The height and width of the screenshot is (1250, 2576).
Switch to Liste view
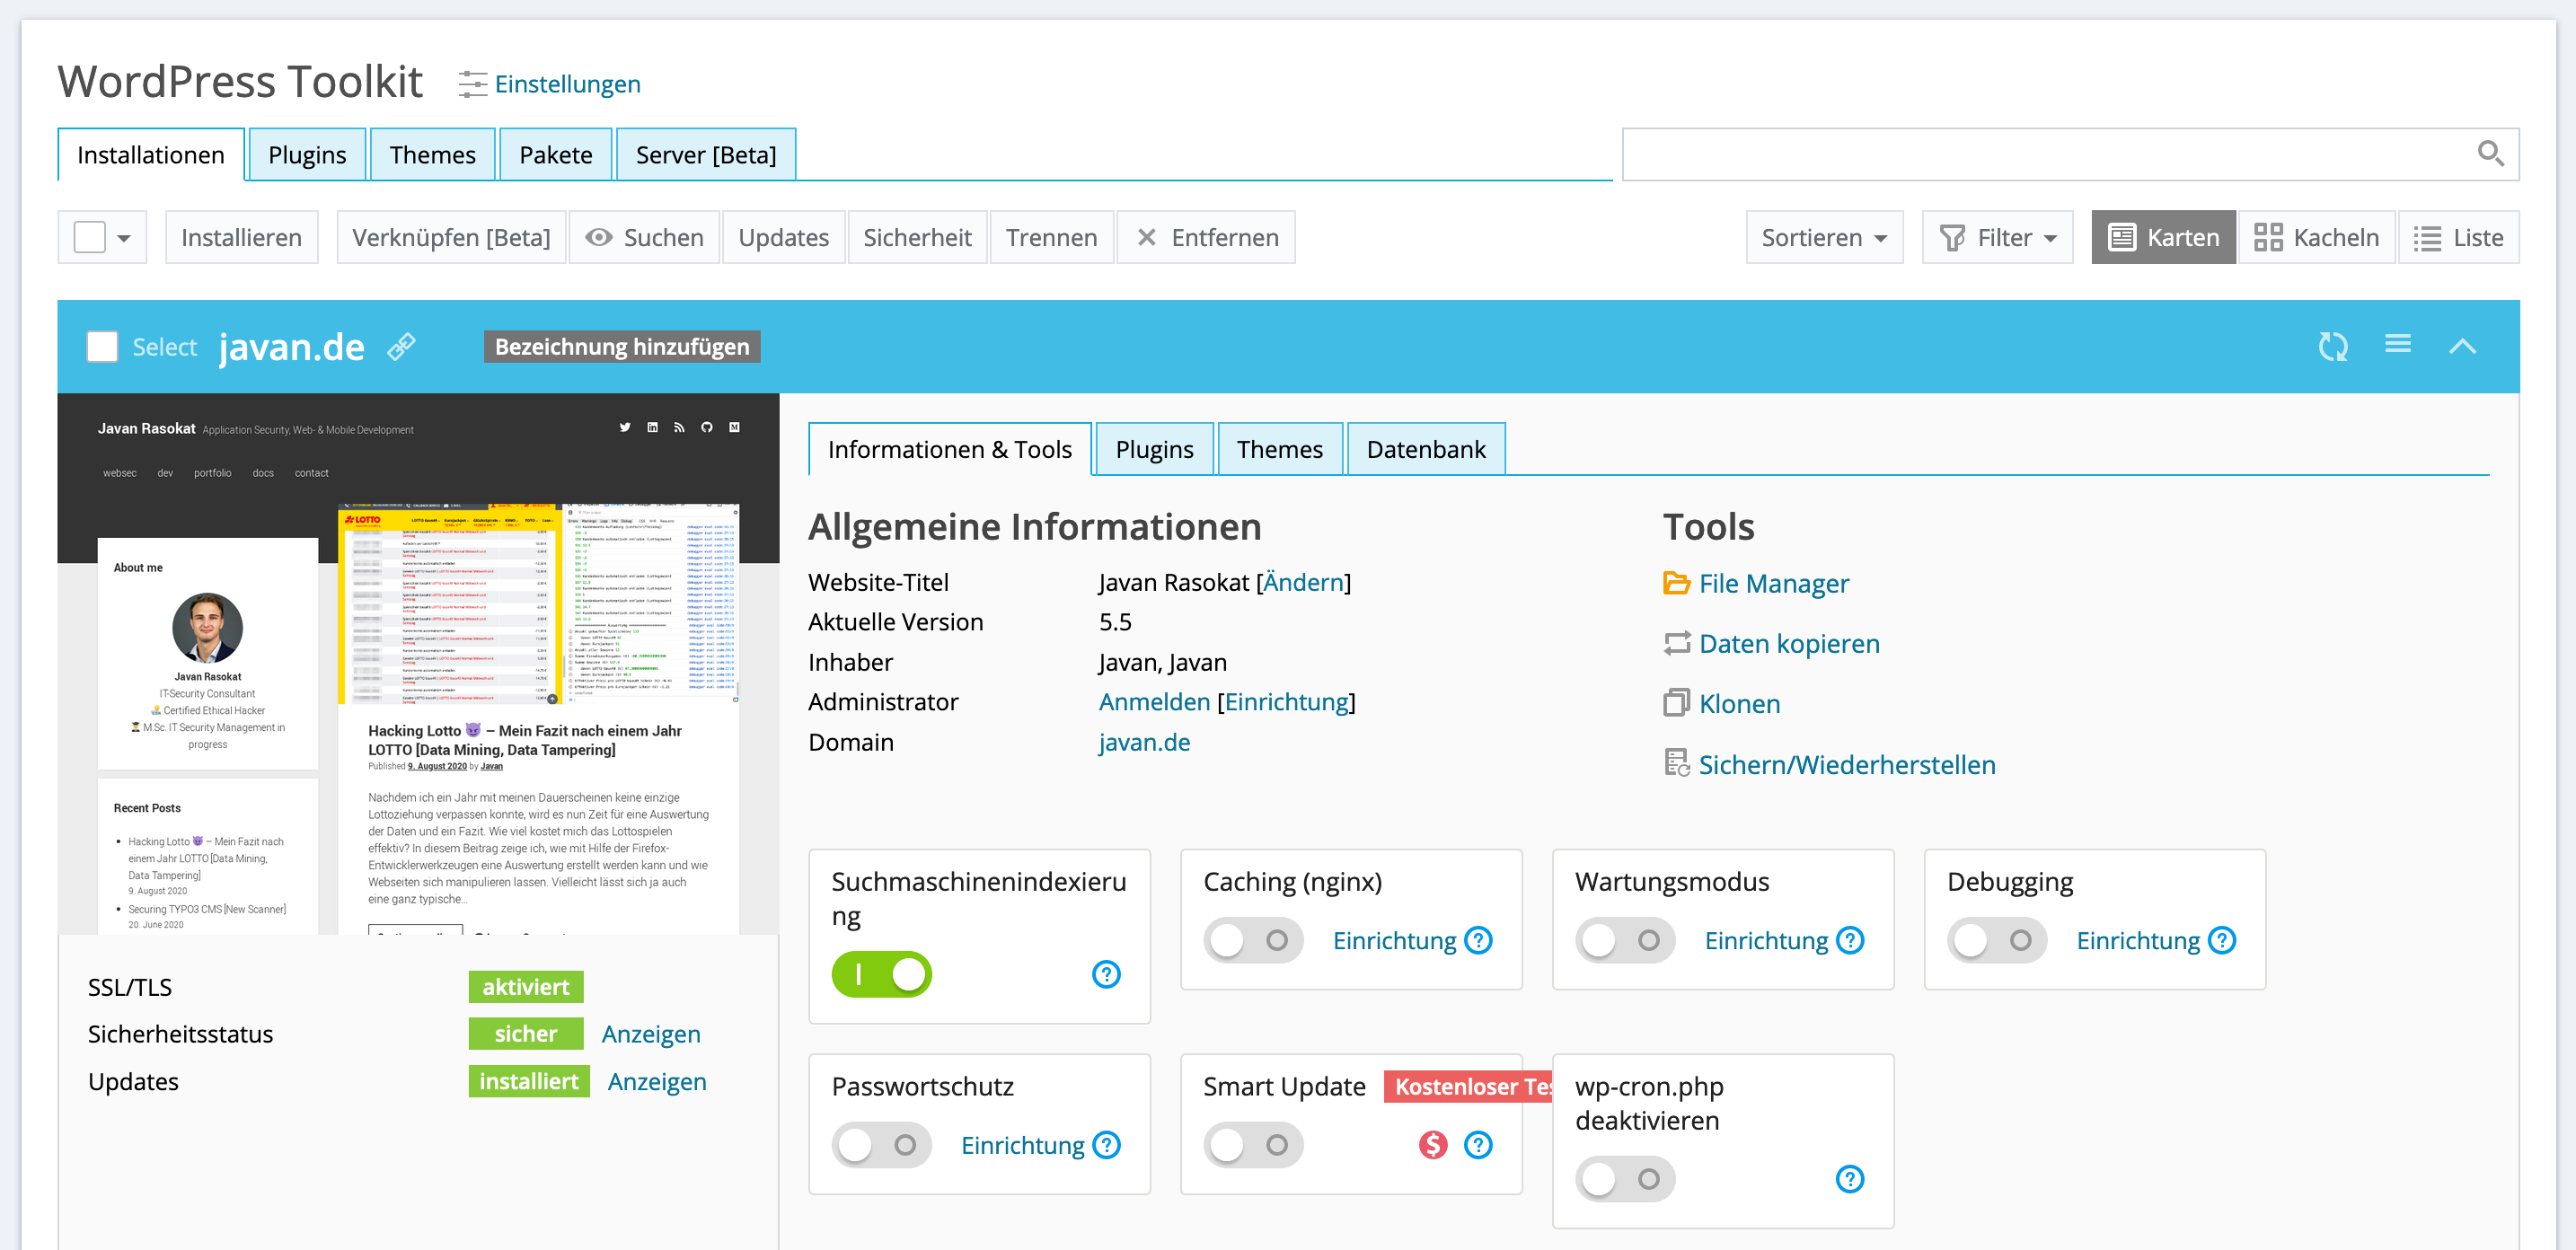pos(2458,237)
